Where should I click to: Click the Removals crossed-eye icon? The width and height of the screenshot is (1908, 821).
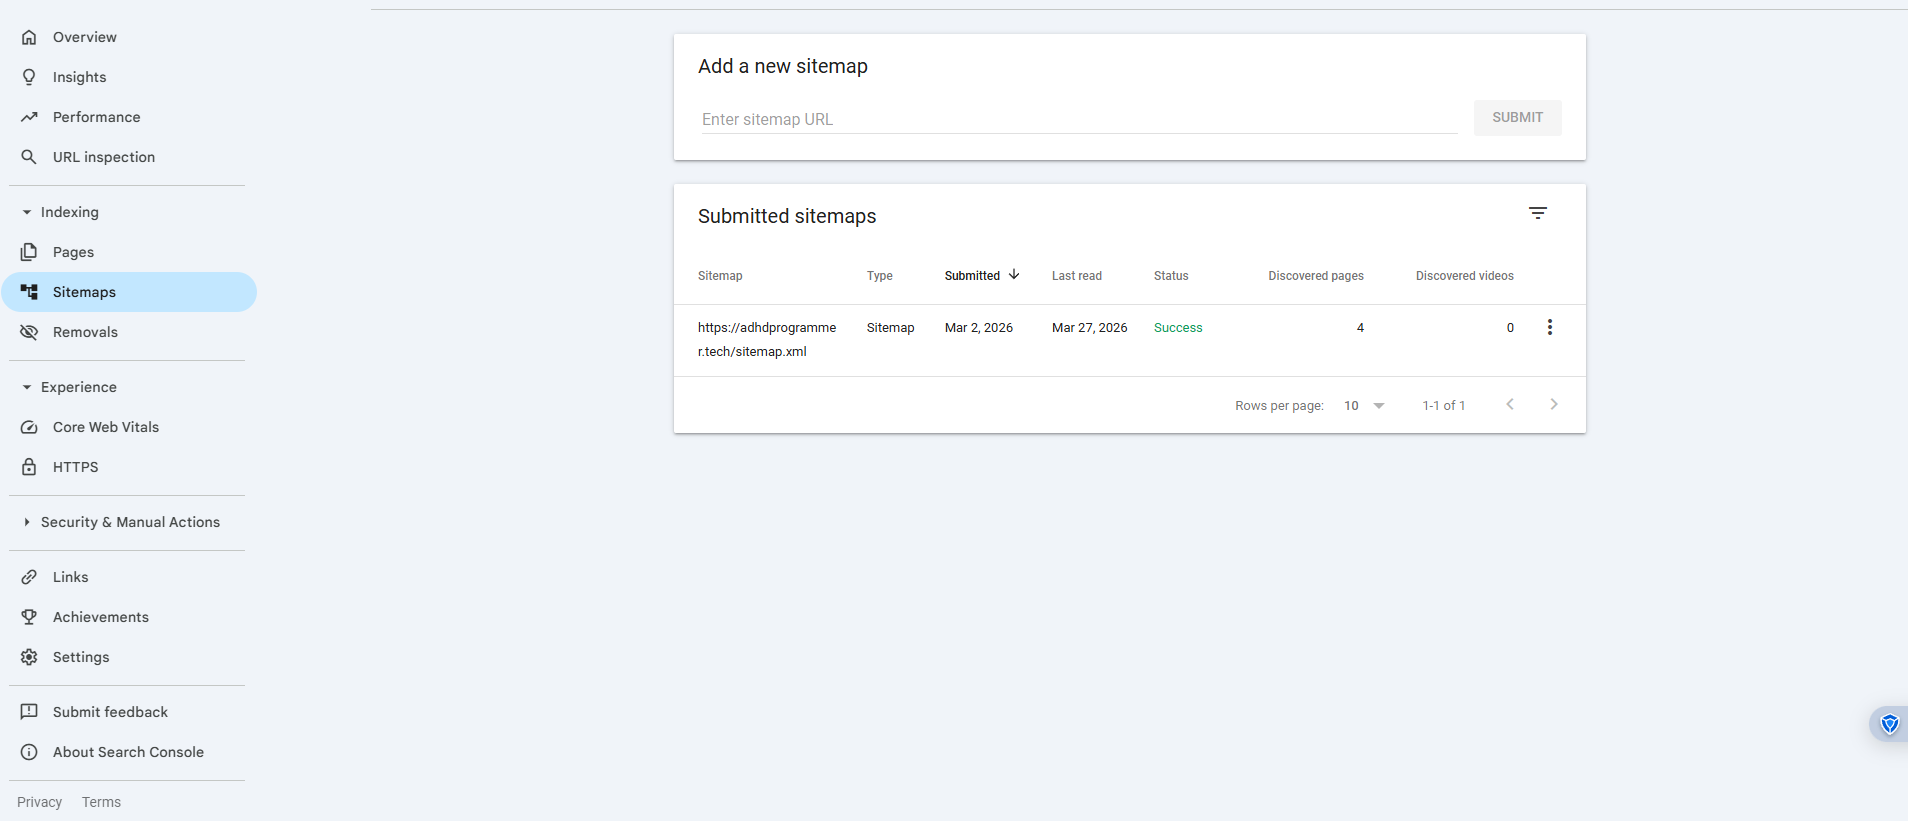coord(30,332)
